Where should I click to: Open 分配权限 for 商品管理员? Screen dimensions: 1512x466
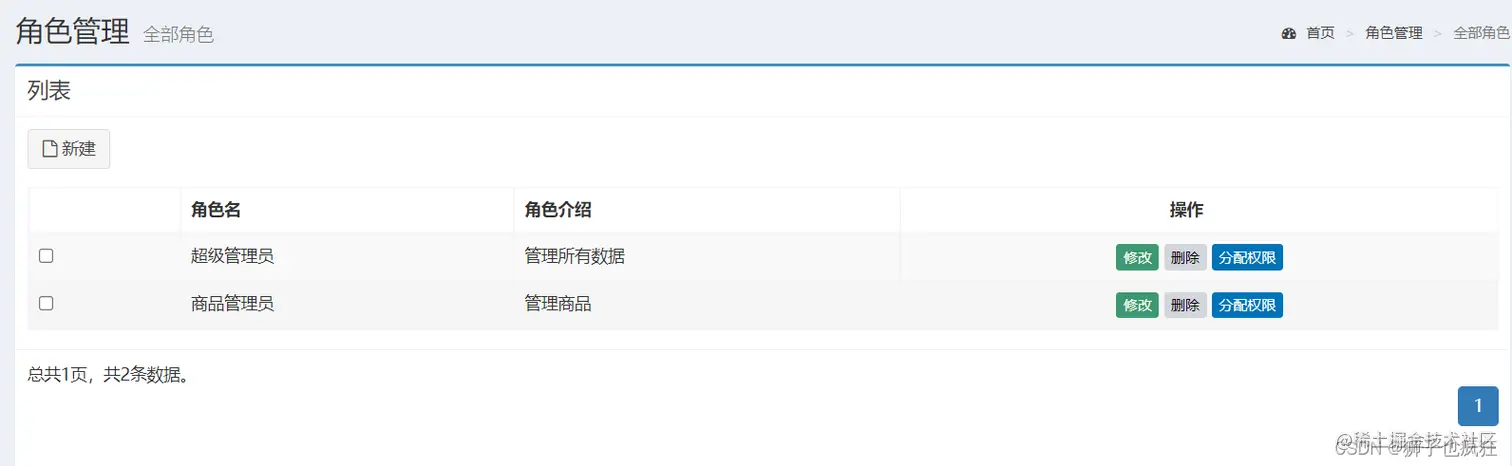[1247, 305]
